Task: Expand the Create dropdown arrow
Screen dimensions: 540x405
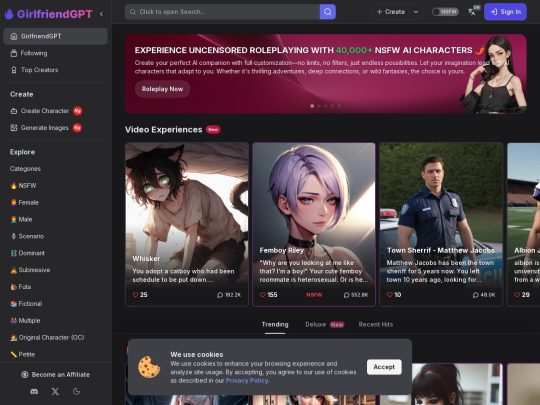Action: 416,12
